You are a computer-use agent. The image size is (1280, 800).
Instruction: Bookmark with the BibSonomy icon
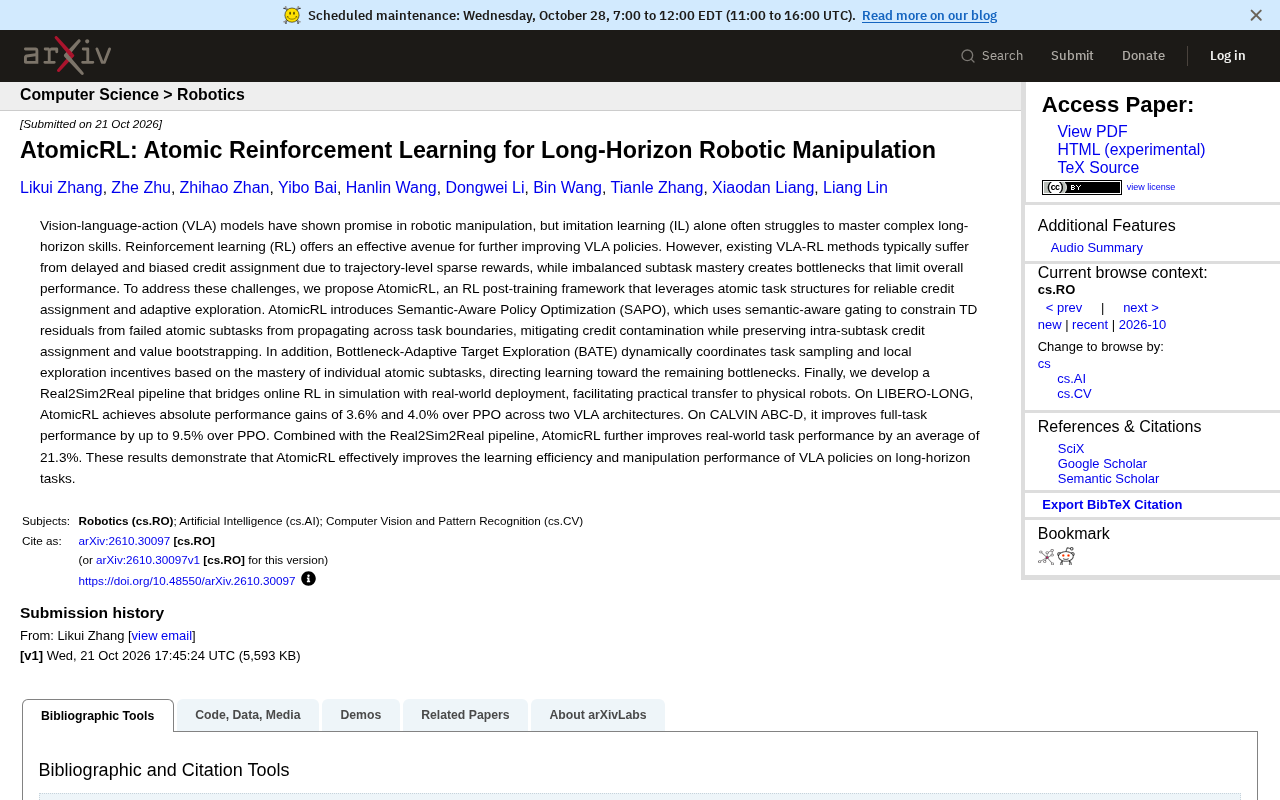tap(1046, 557)
